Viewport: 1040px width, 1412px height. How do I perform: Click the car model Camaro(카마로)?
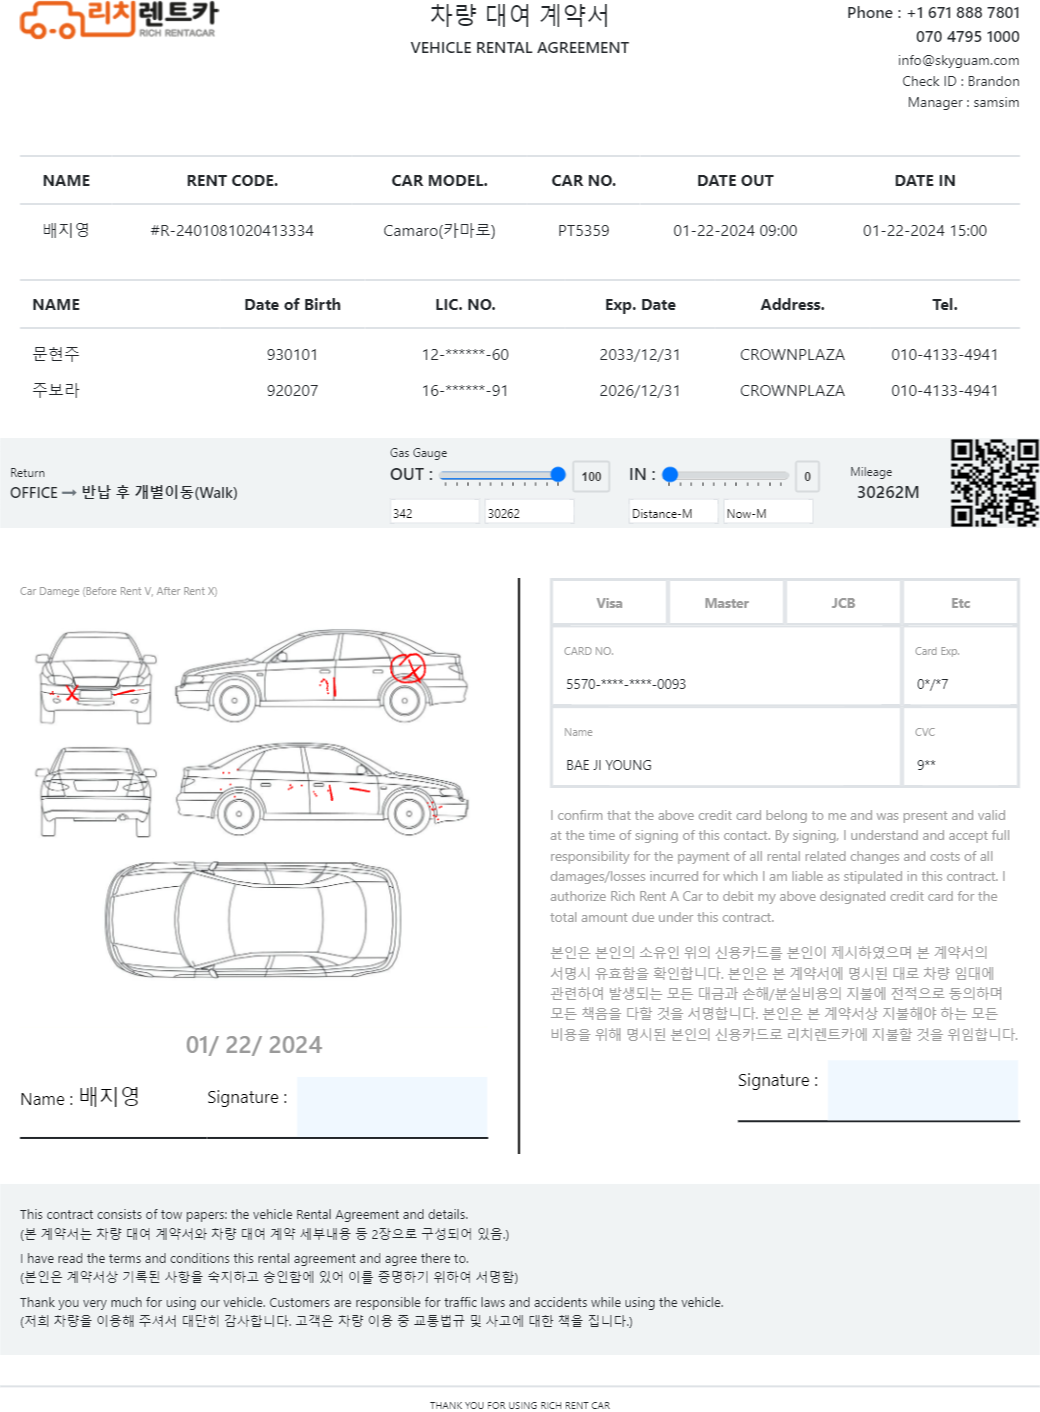click(x=439, y=231)
